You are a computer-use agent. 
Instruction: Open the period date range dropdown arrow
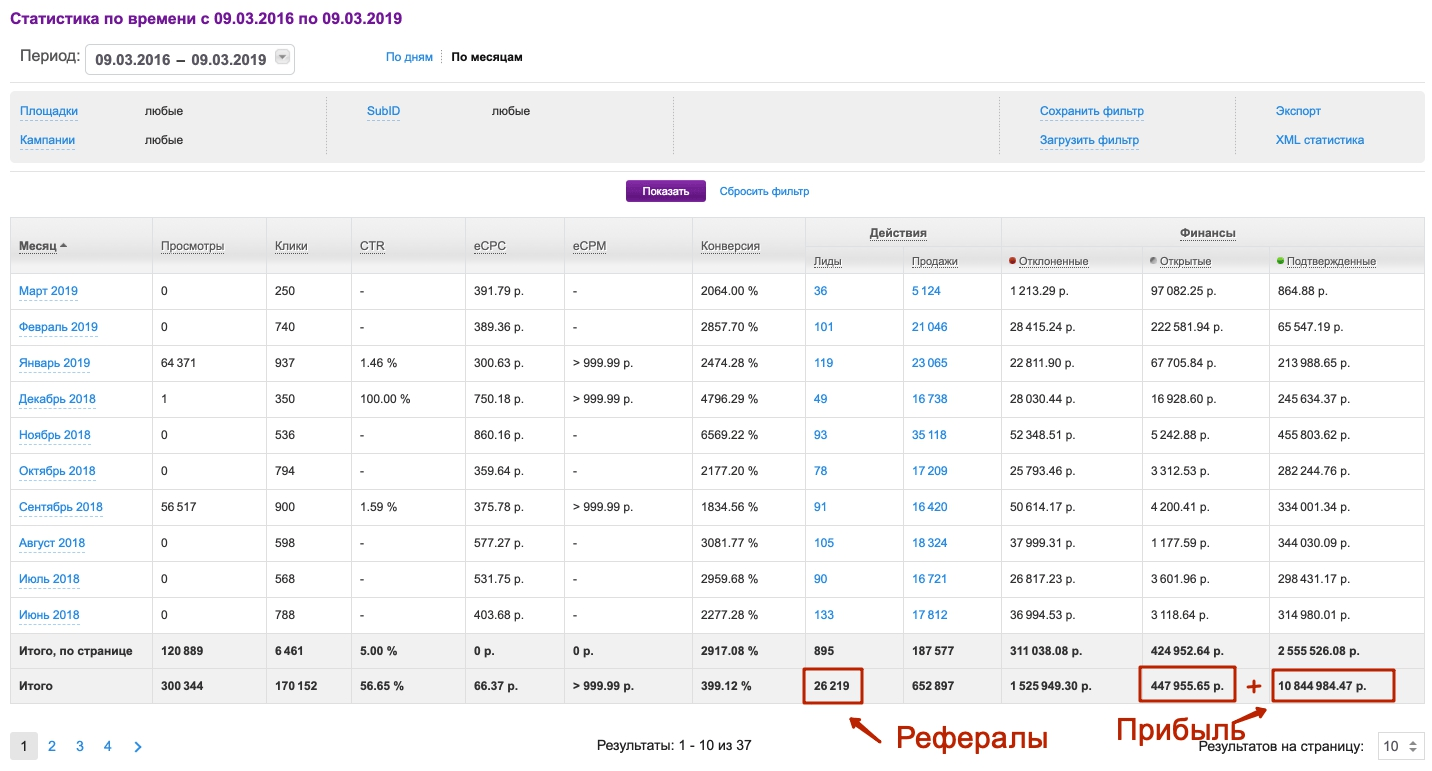[x=282, y=58]
